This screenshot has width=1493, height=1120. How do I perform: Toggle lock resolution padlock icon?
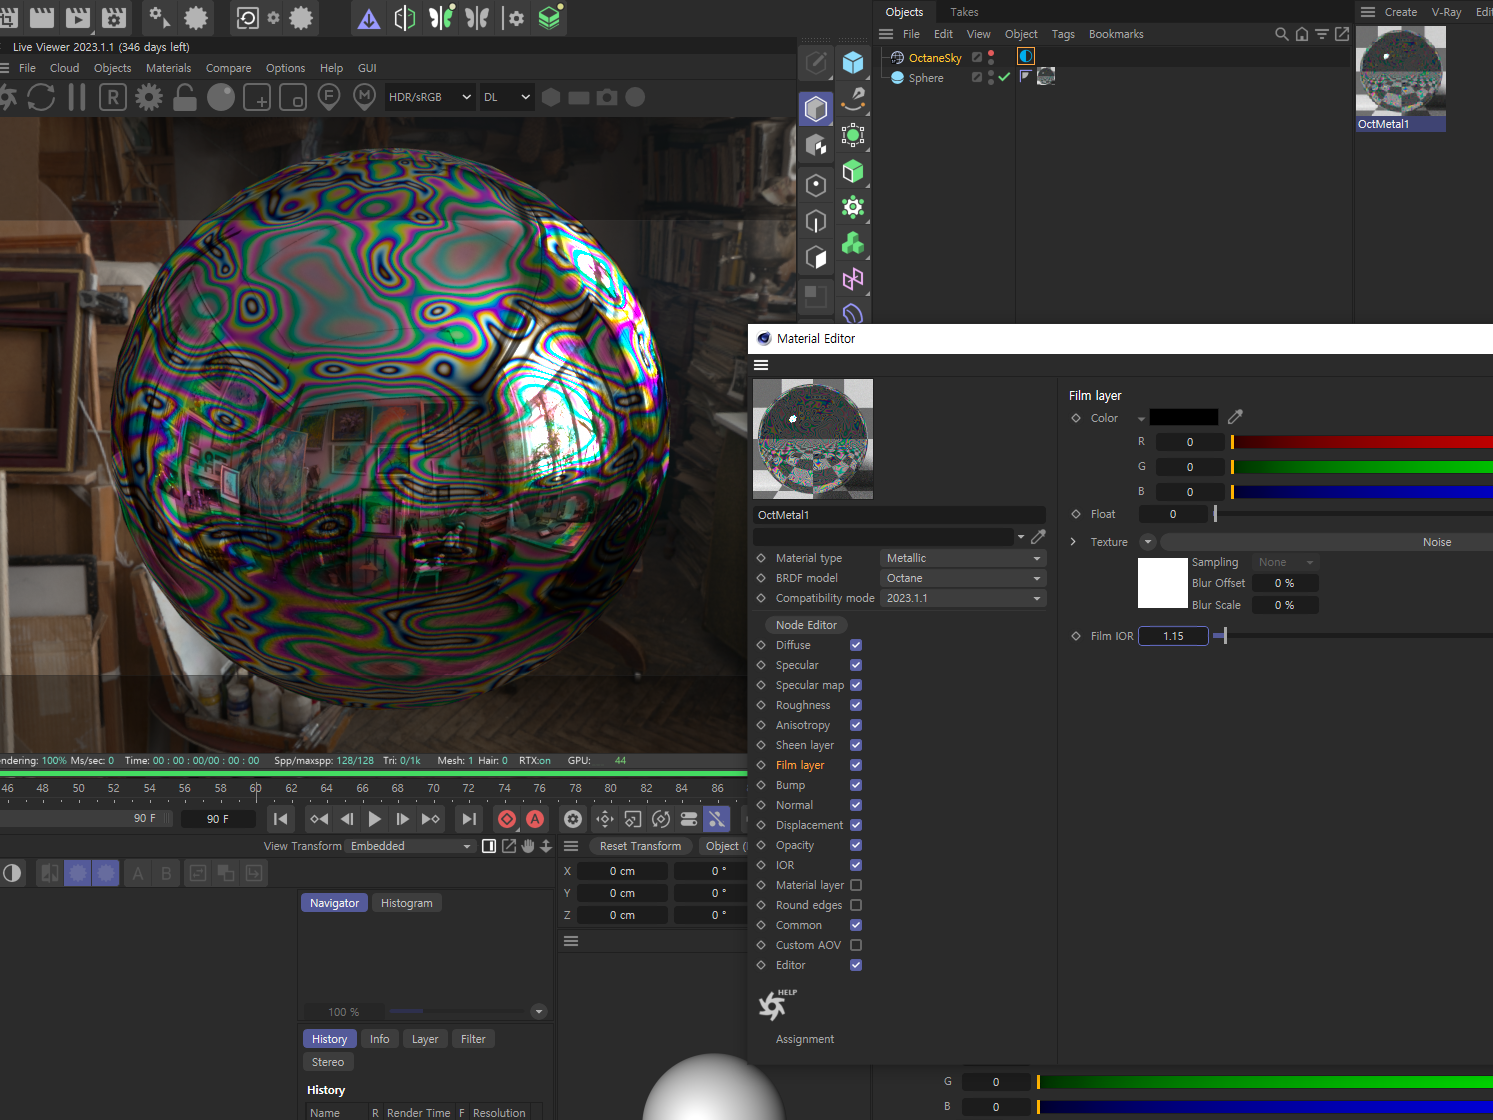[185, 97]
